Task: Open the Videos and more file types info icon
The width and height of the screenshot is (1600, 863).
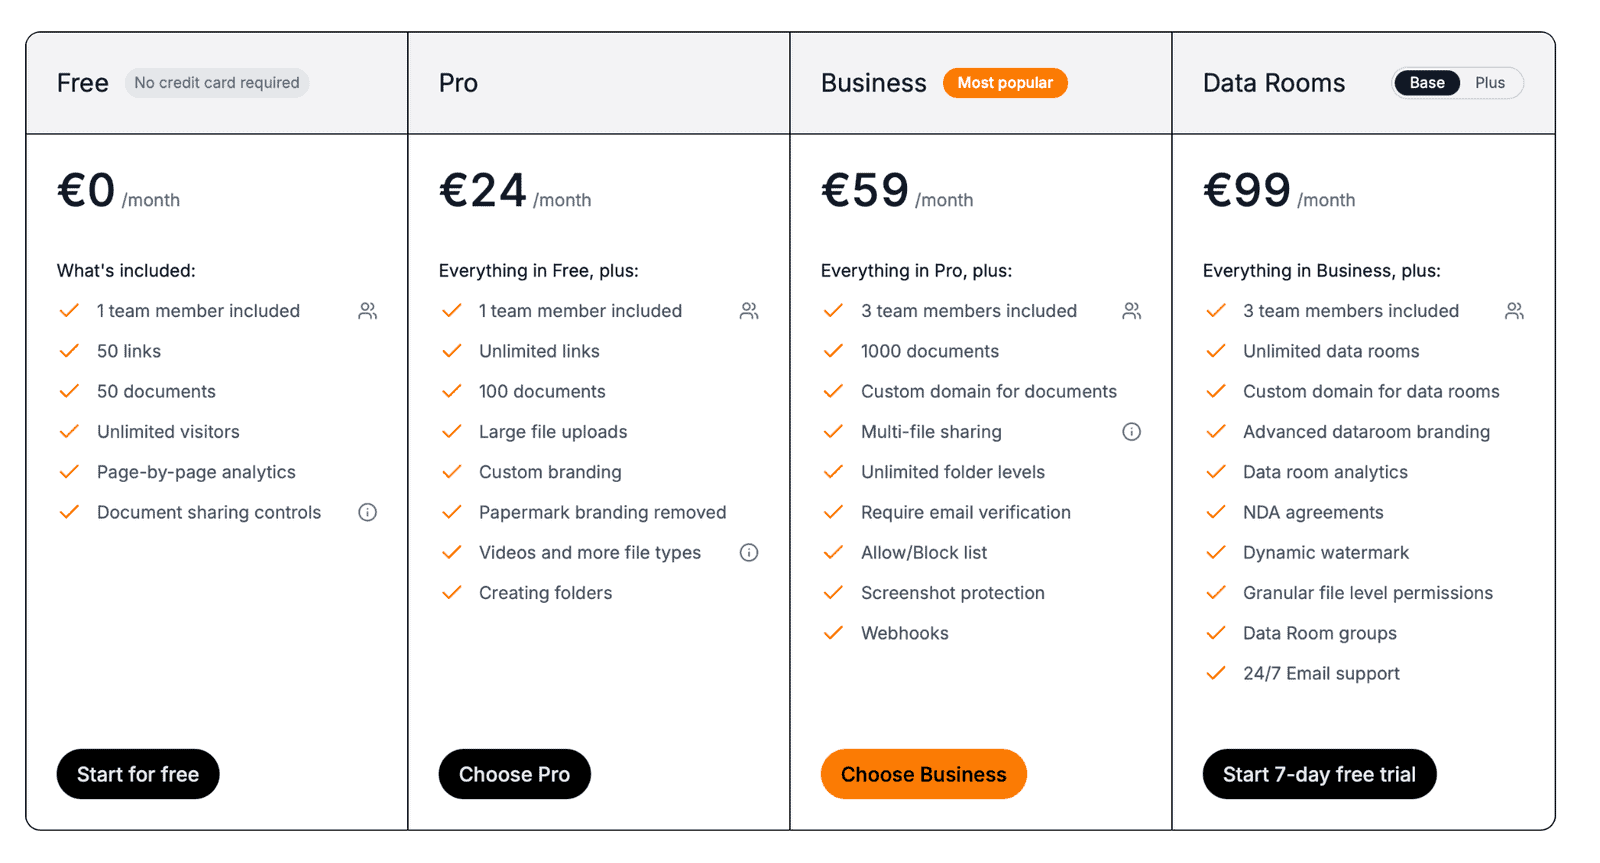Action: pos(749,552)
